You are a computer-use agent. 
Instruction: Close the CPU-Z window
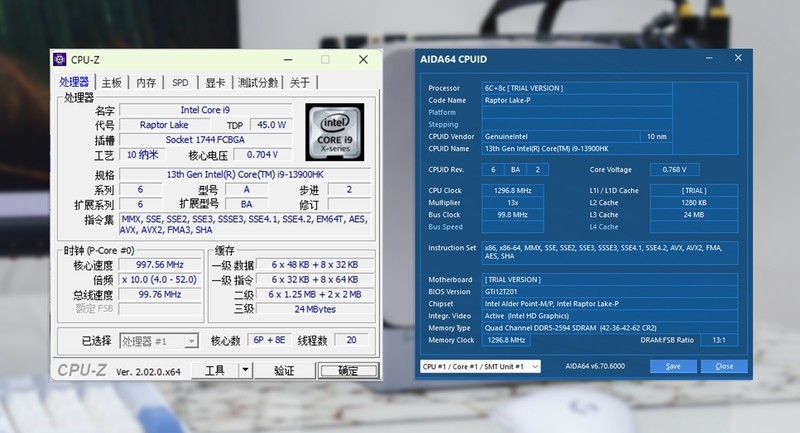coord(363,60)
